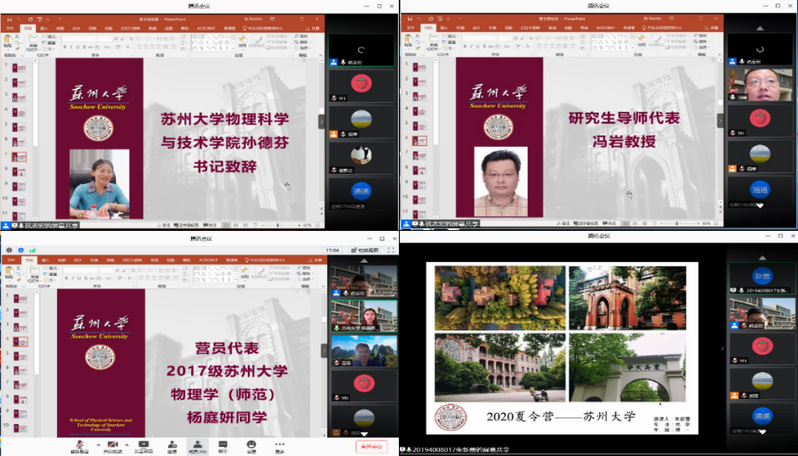Enter fullscreen via the top bar icon
798x456 pixels.
click(x=391, y=250)
